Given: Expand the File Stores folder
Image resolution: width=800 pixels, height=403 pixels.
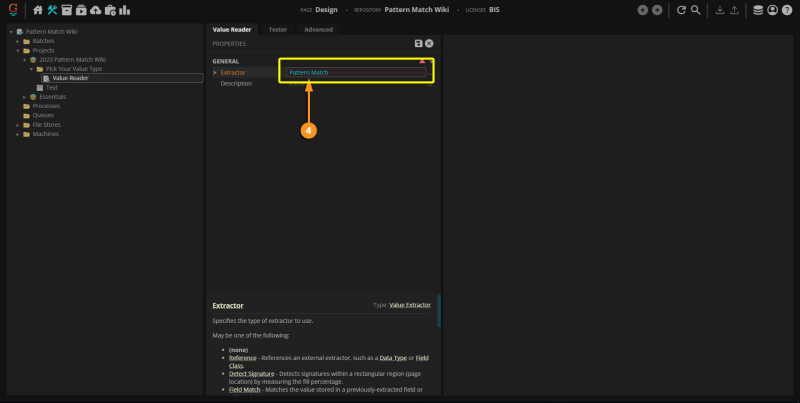Looking at the screenshot, I should coord(18,124).
